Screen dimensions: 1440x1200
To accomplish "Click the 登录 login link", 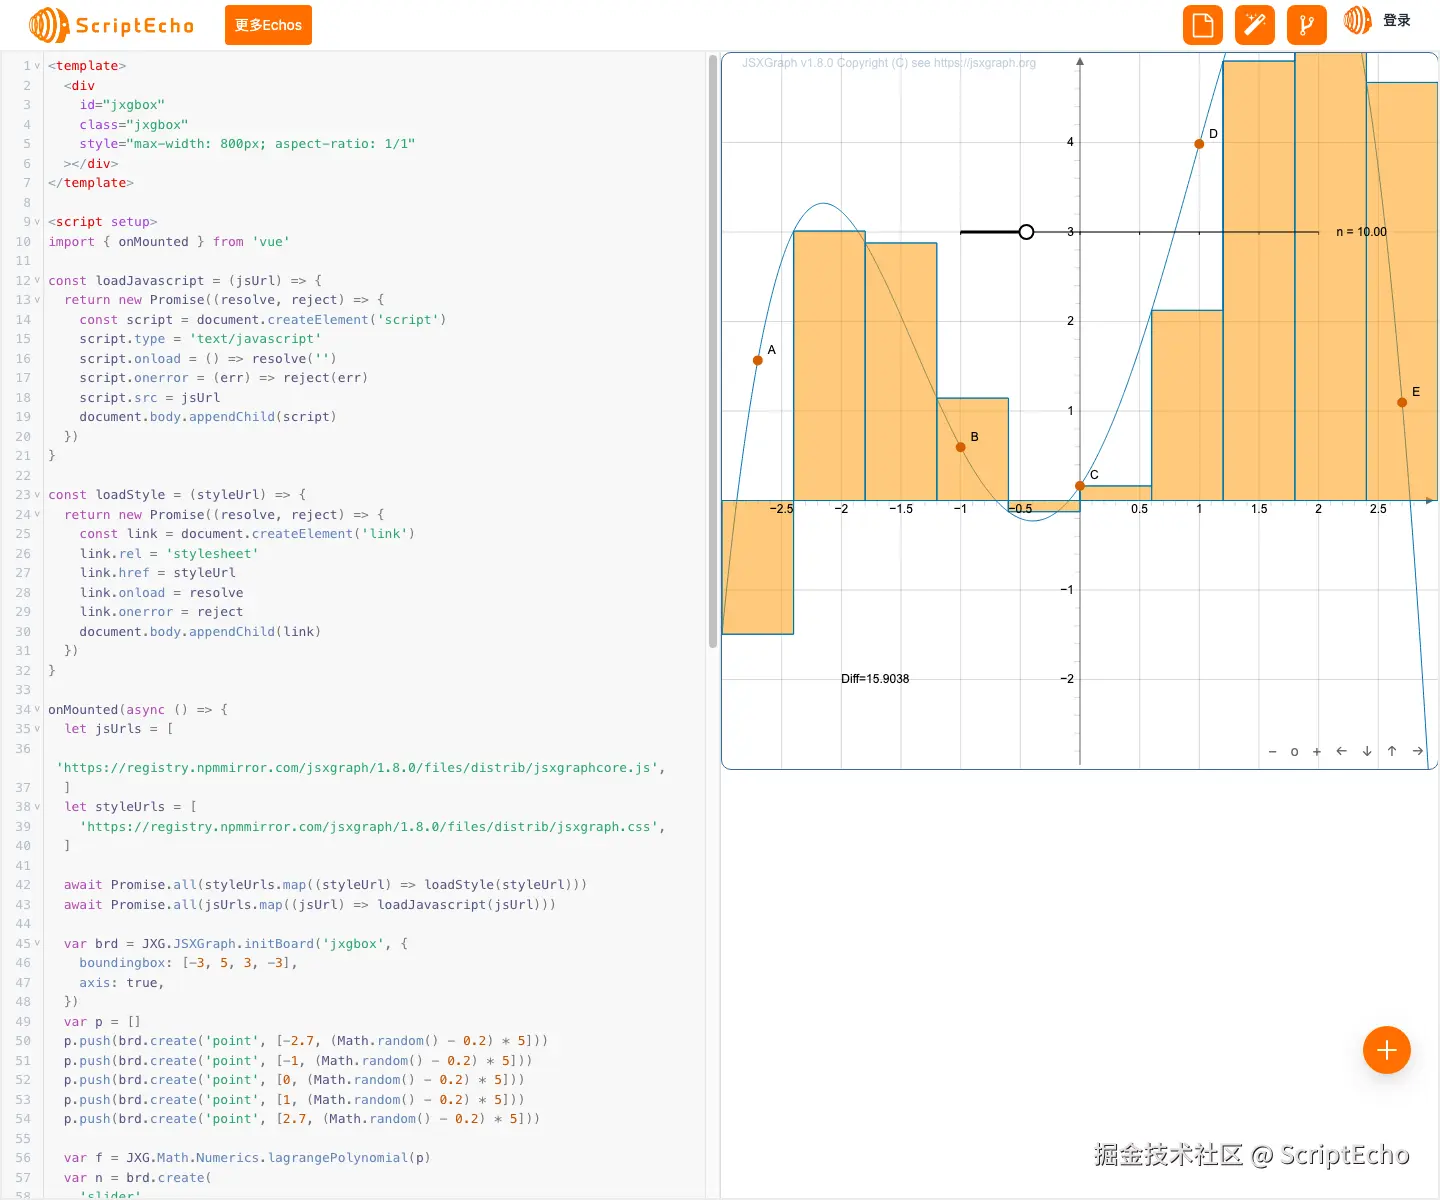I will click(x=1397, y=20).
